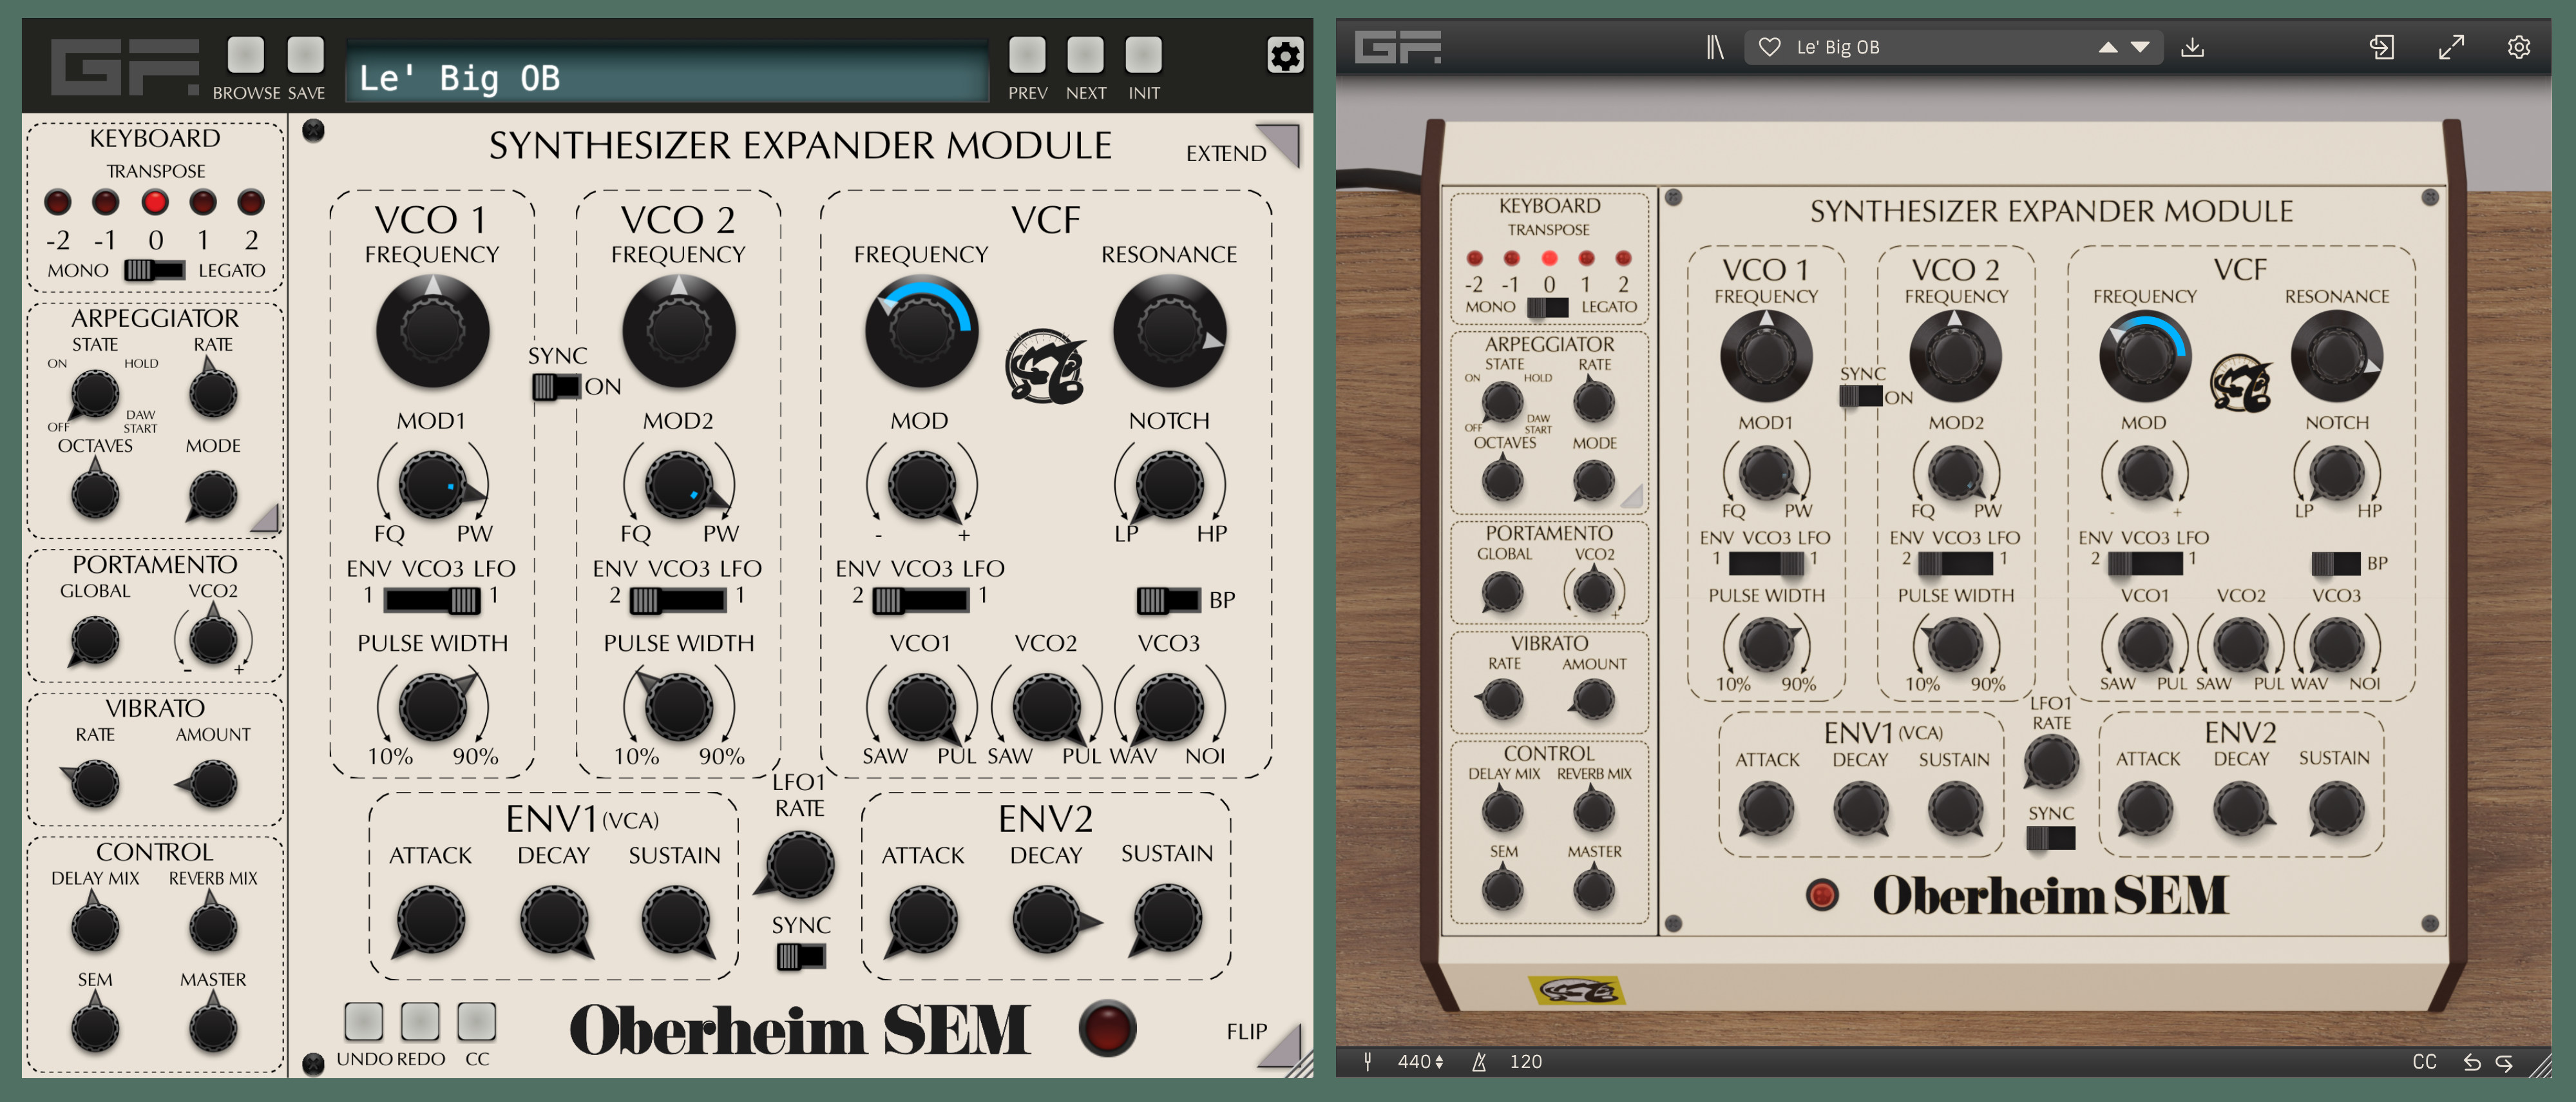
Task: Click the GF logo in right window header
Action: click(1398, 47)
